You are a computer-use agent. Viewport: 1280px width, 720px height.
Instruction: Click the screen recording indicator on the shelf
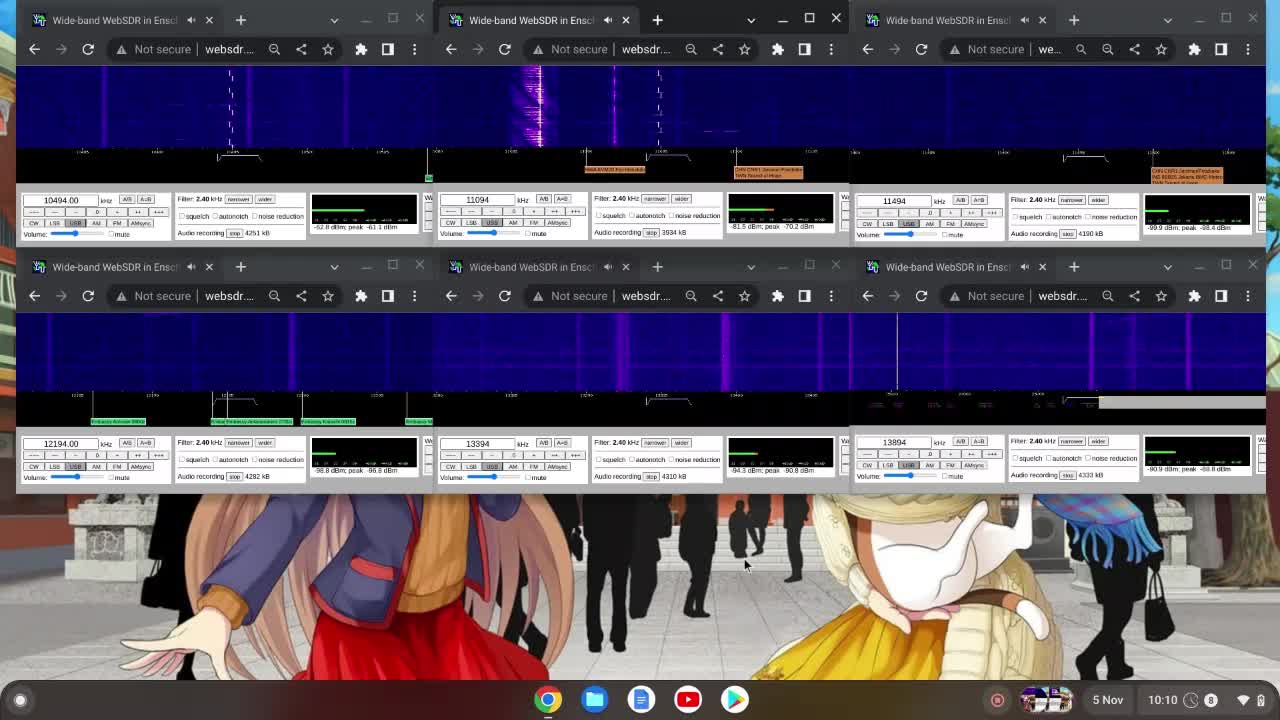coord(997,700)
